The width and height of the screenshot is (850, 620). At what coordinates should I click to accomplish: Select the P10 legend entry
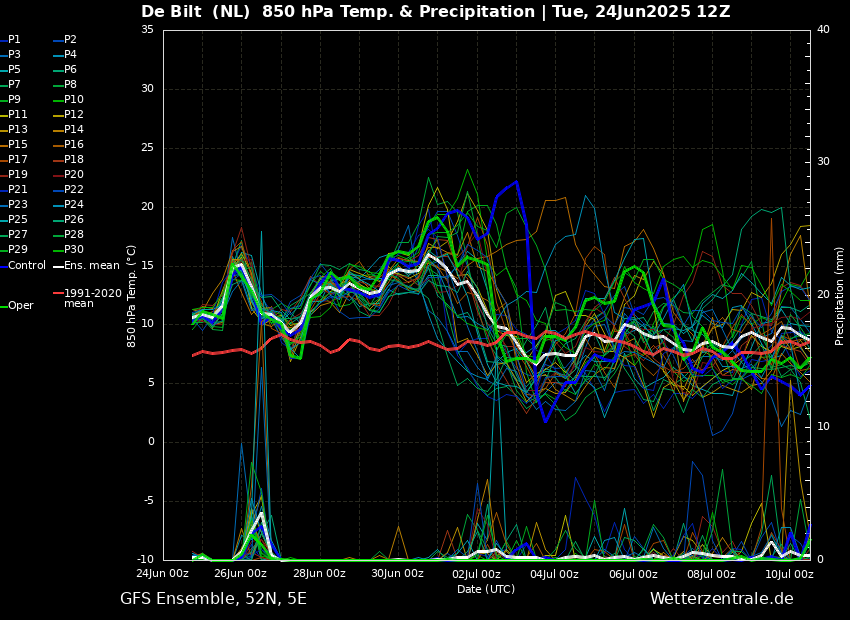coord(73,100)
